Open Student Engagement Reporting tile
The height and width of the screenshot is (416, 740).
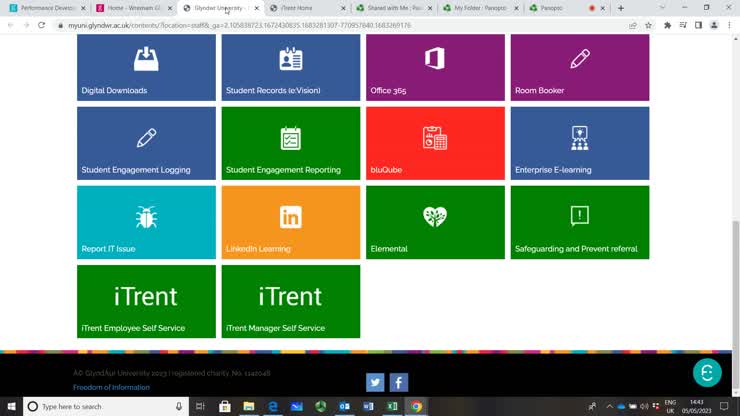pos(291,143)
